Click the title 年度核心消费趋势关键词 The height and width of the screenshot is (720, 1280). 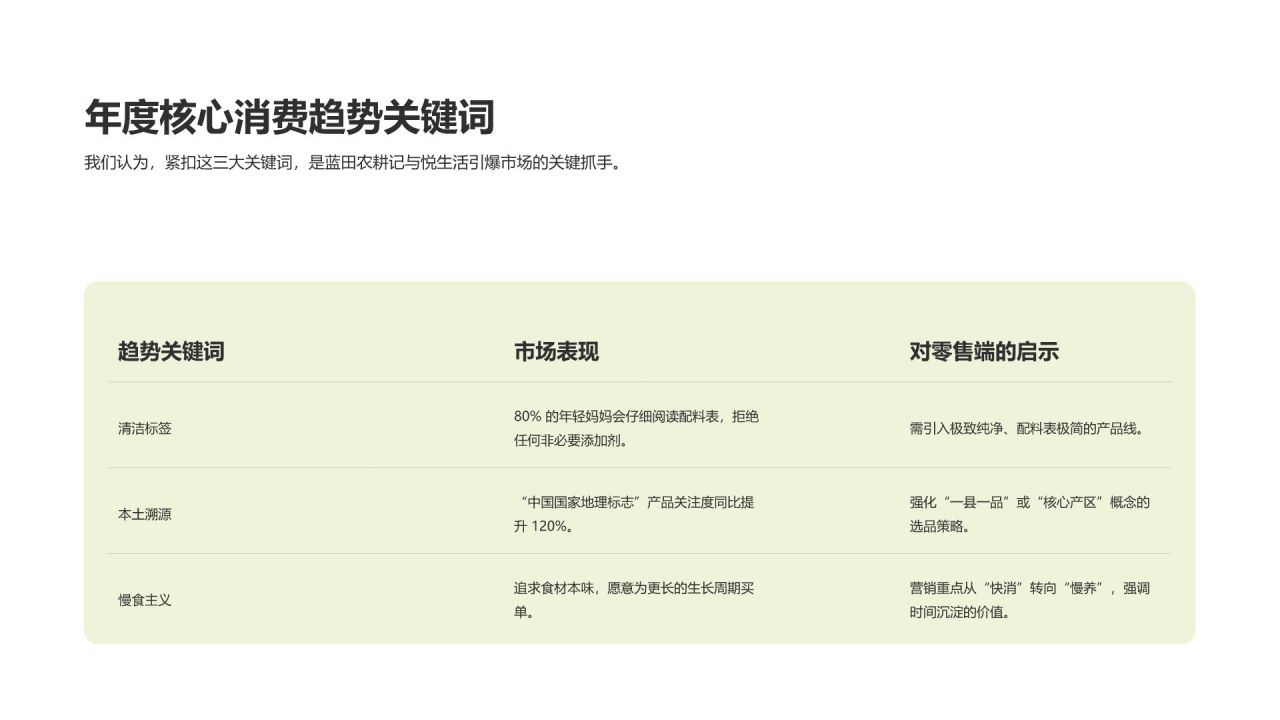coord(290,117)
